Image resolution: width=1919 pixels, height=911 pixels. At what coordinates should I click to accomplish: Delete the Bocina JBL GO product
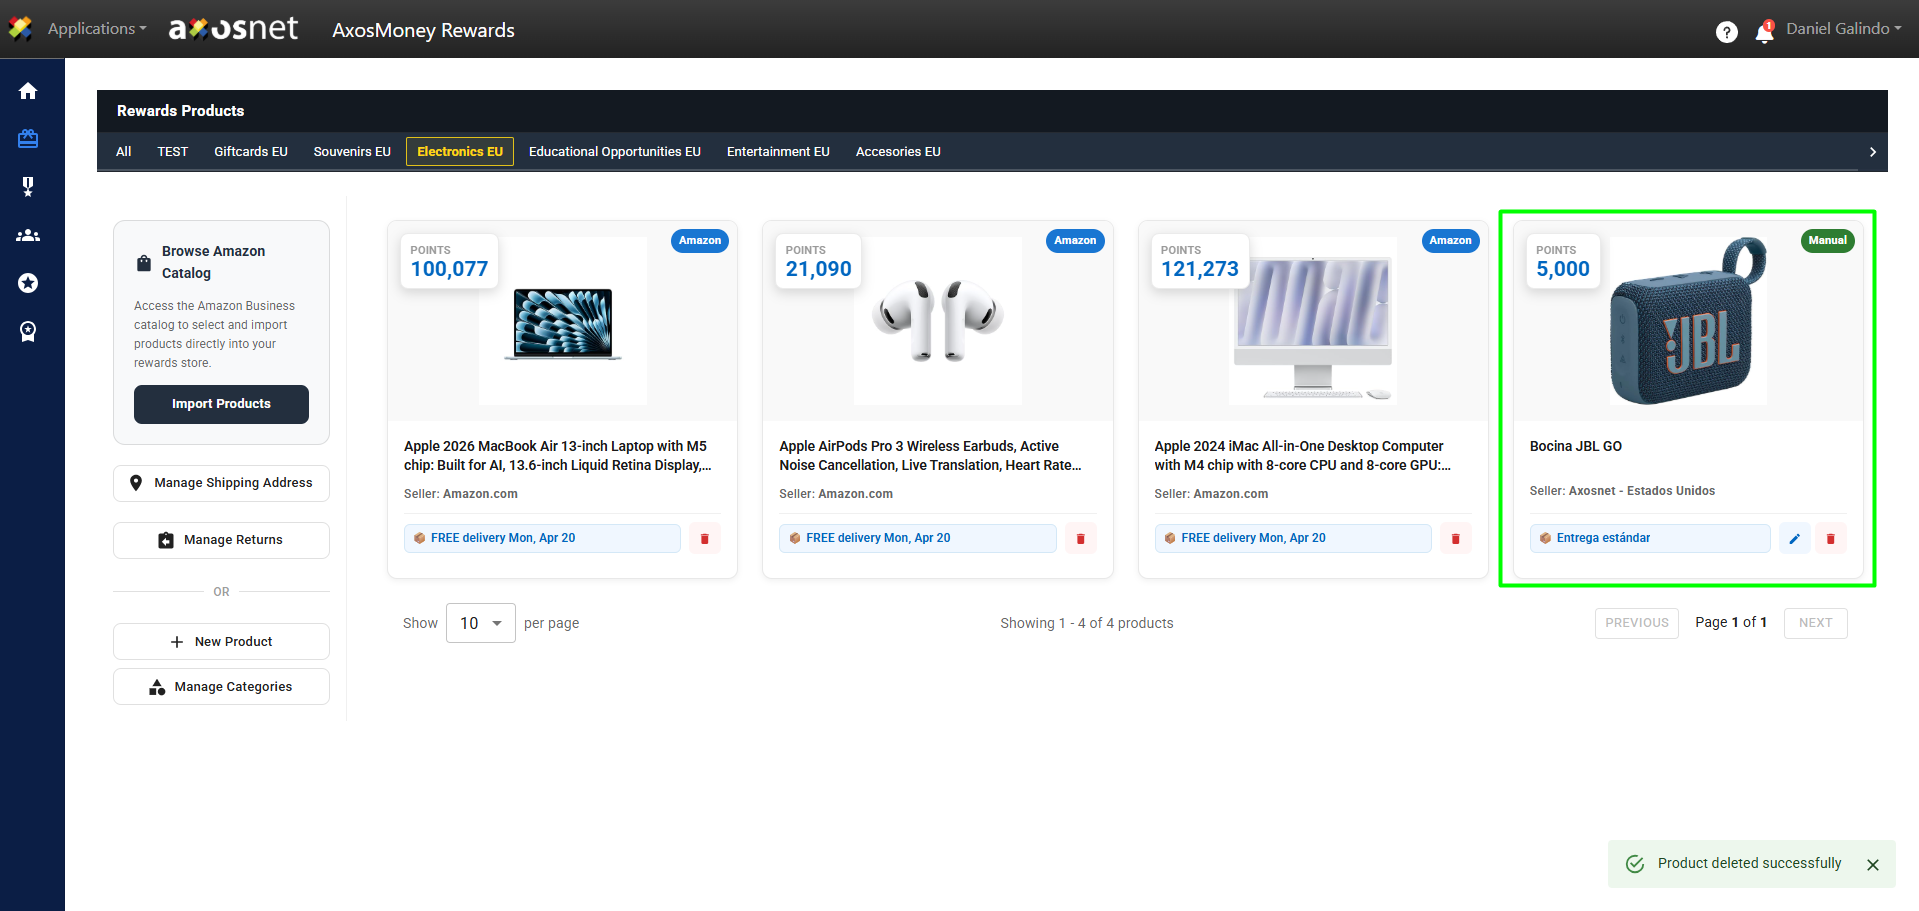click(1830, 539)
